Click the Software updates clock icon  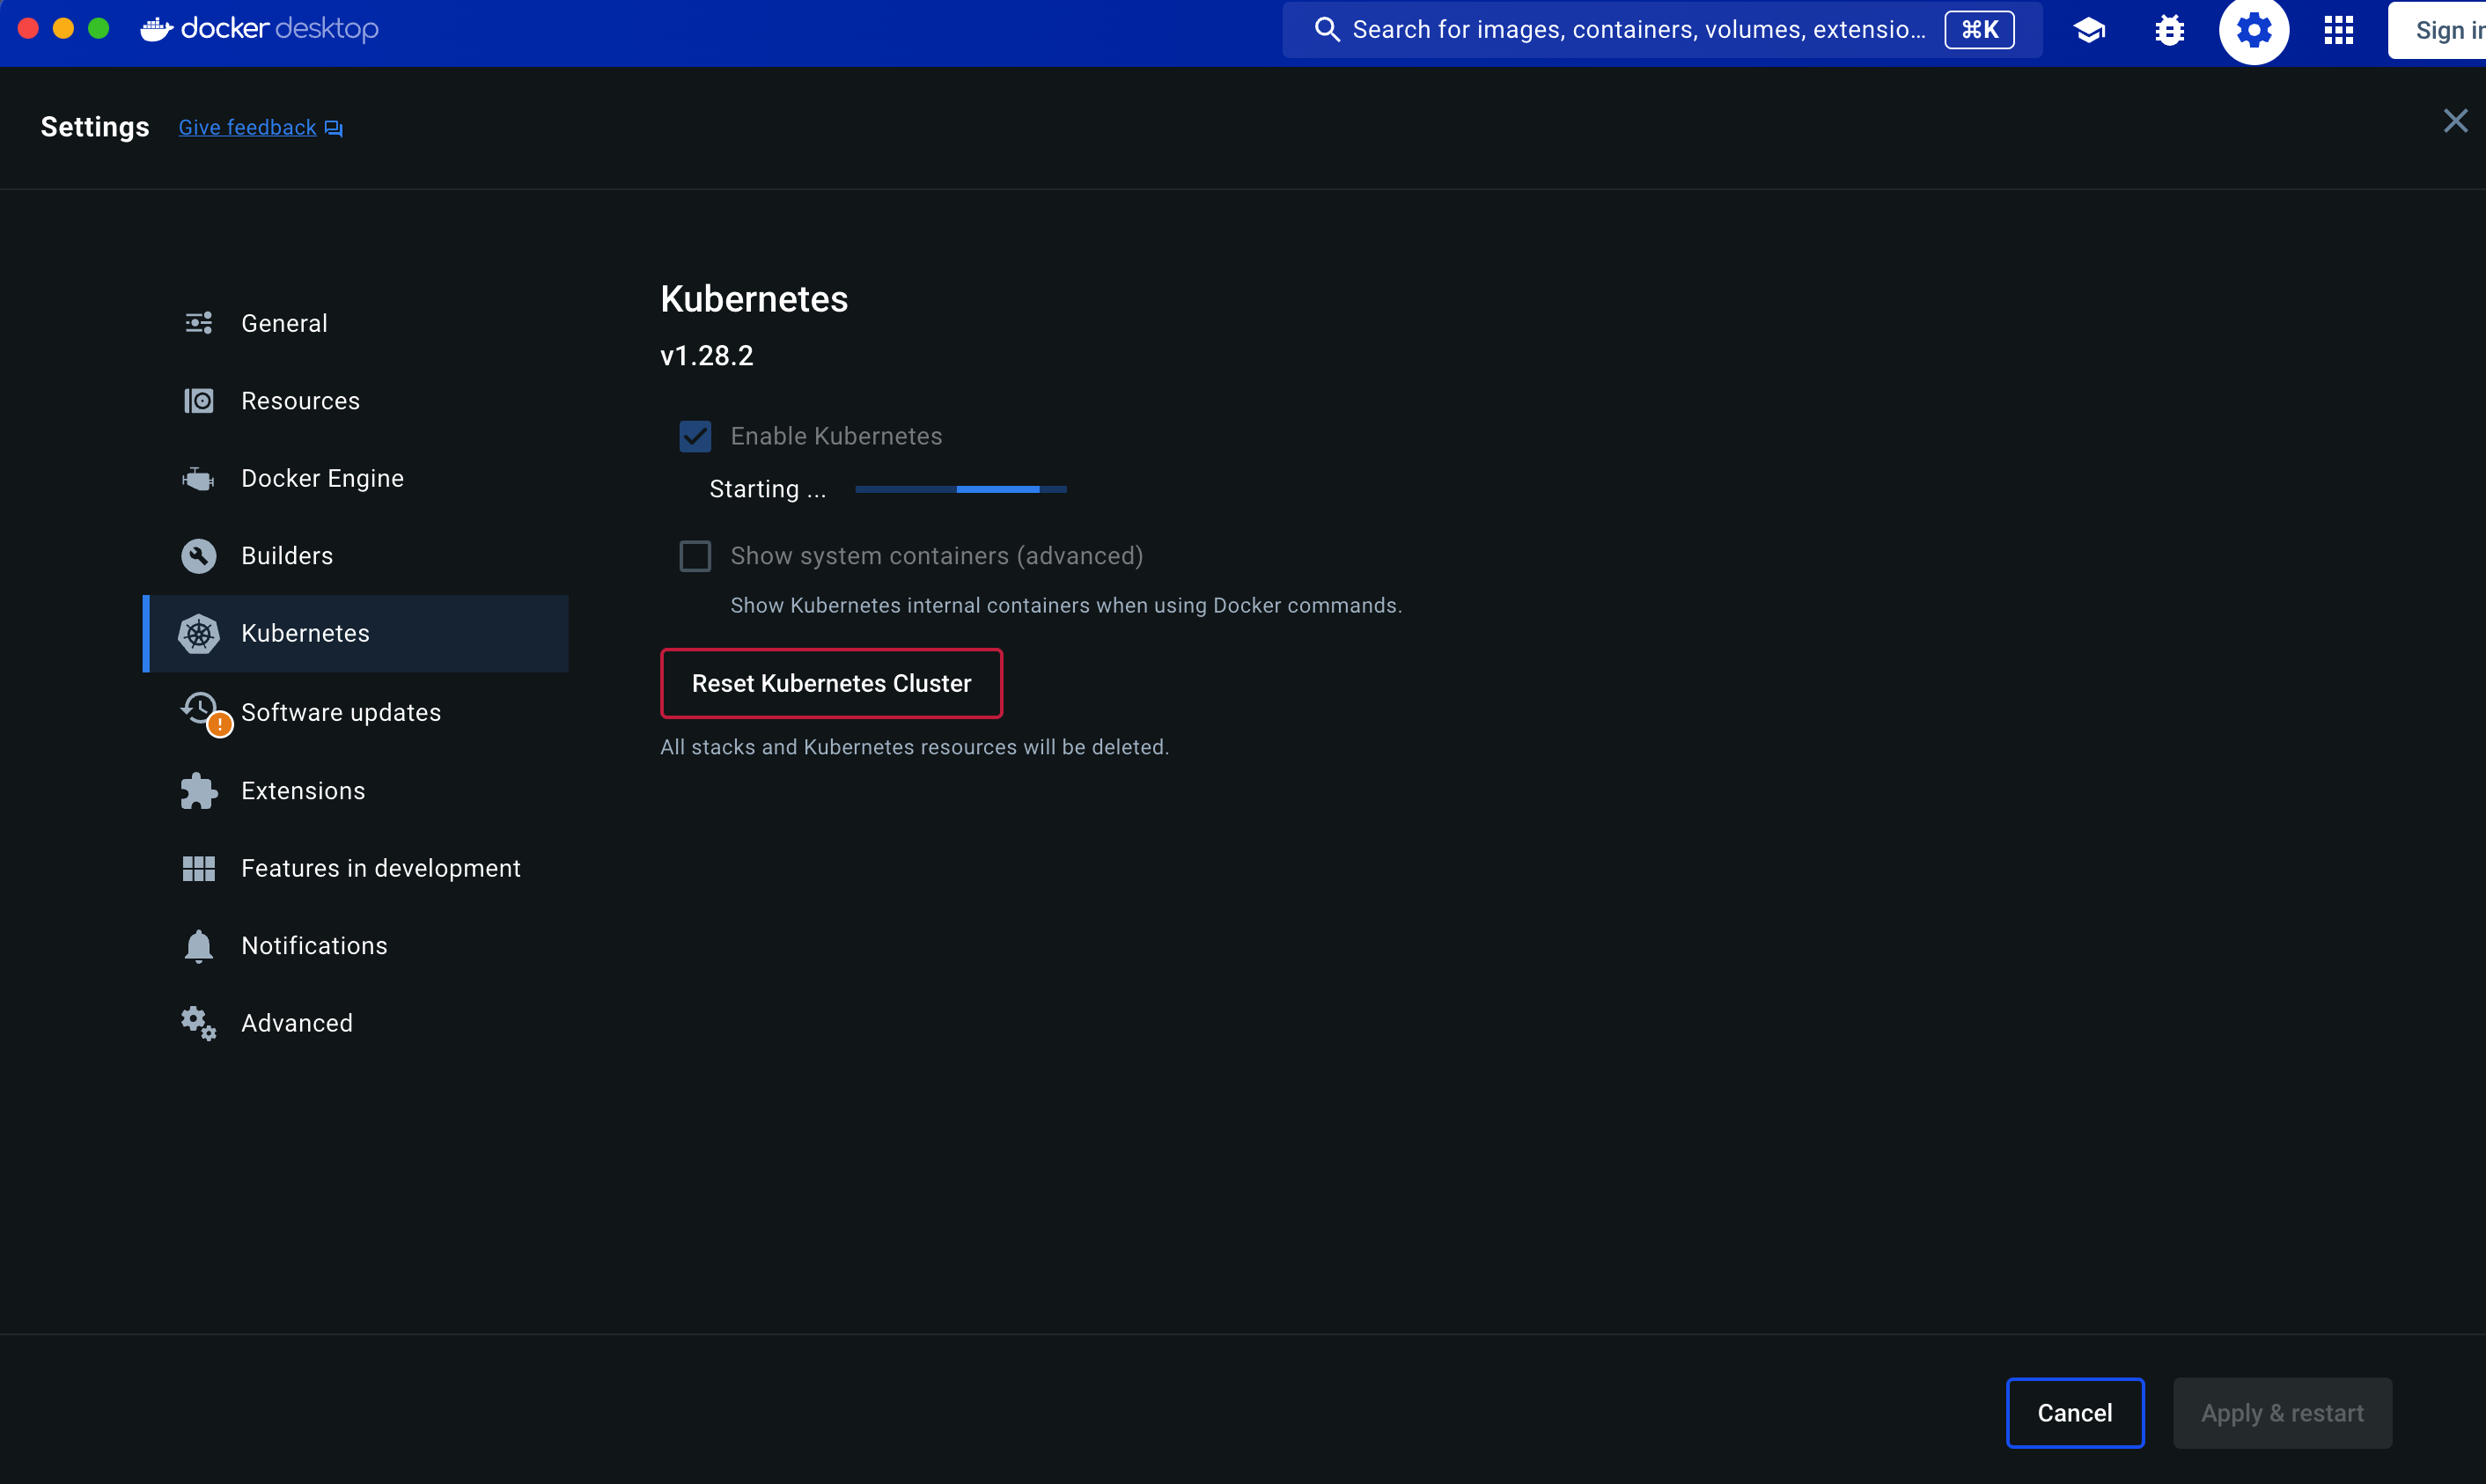point(198,709)
